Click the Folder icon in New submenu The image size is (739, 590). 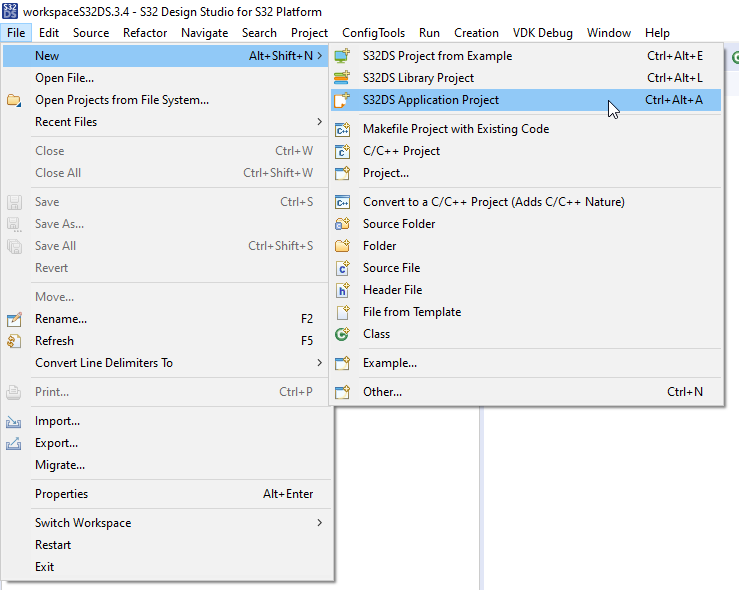click(342, 246)
